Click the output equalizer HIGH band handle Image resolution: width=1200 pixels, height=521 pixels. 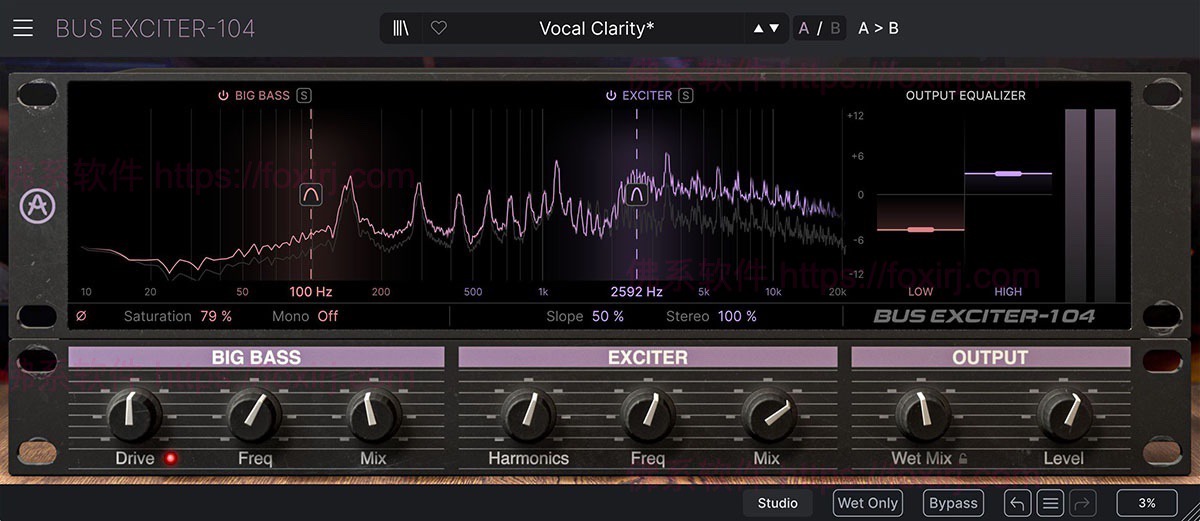pyautogui.click(x=1008, y=174)
